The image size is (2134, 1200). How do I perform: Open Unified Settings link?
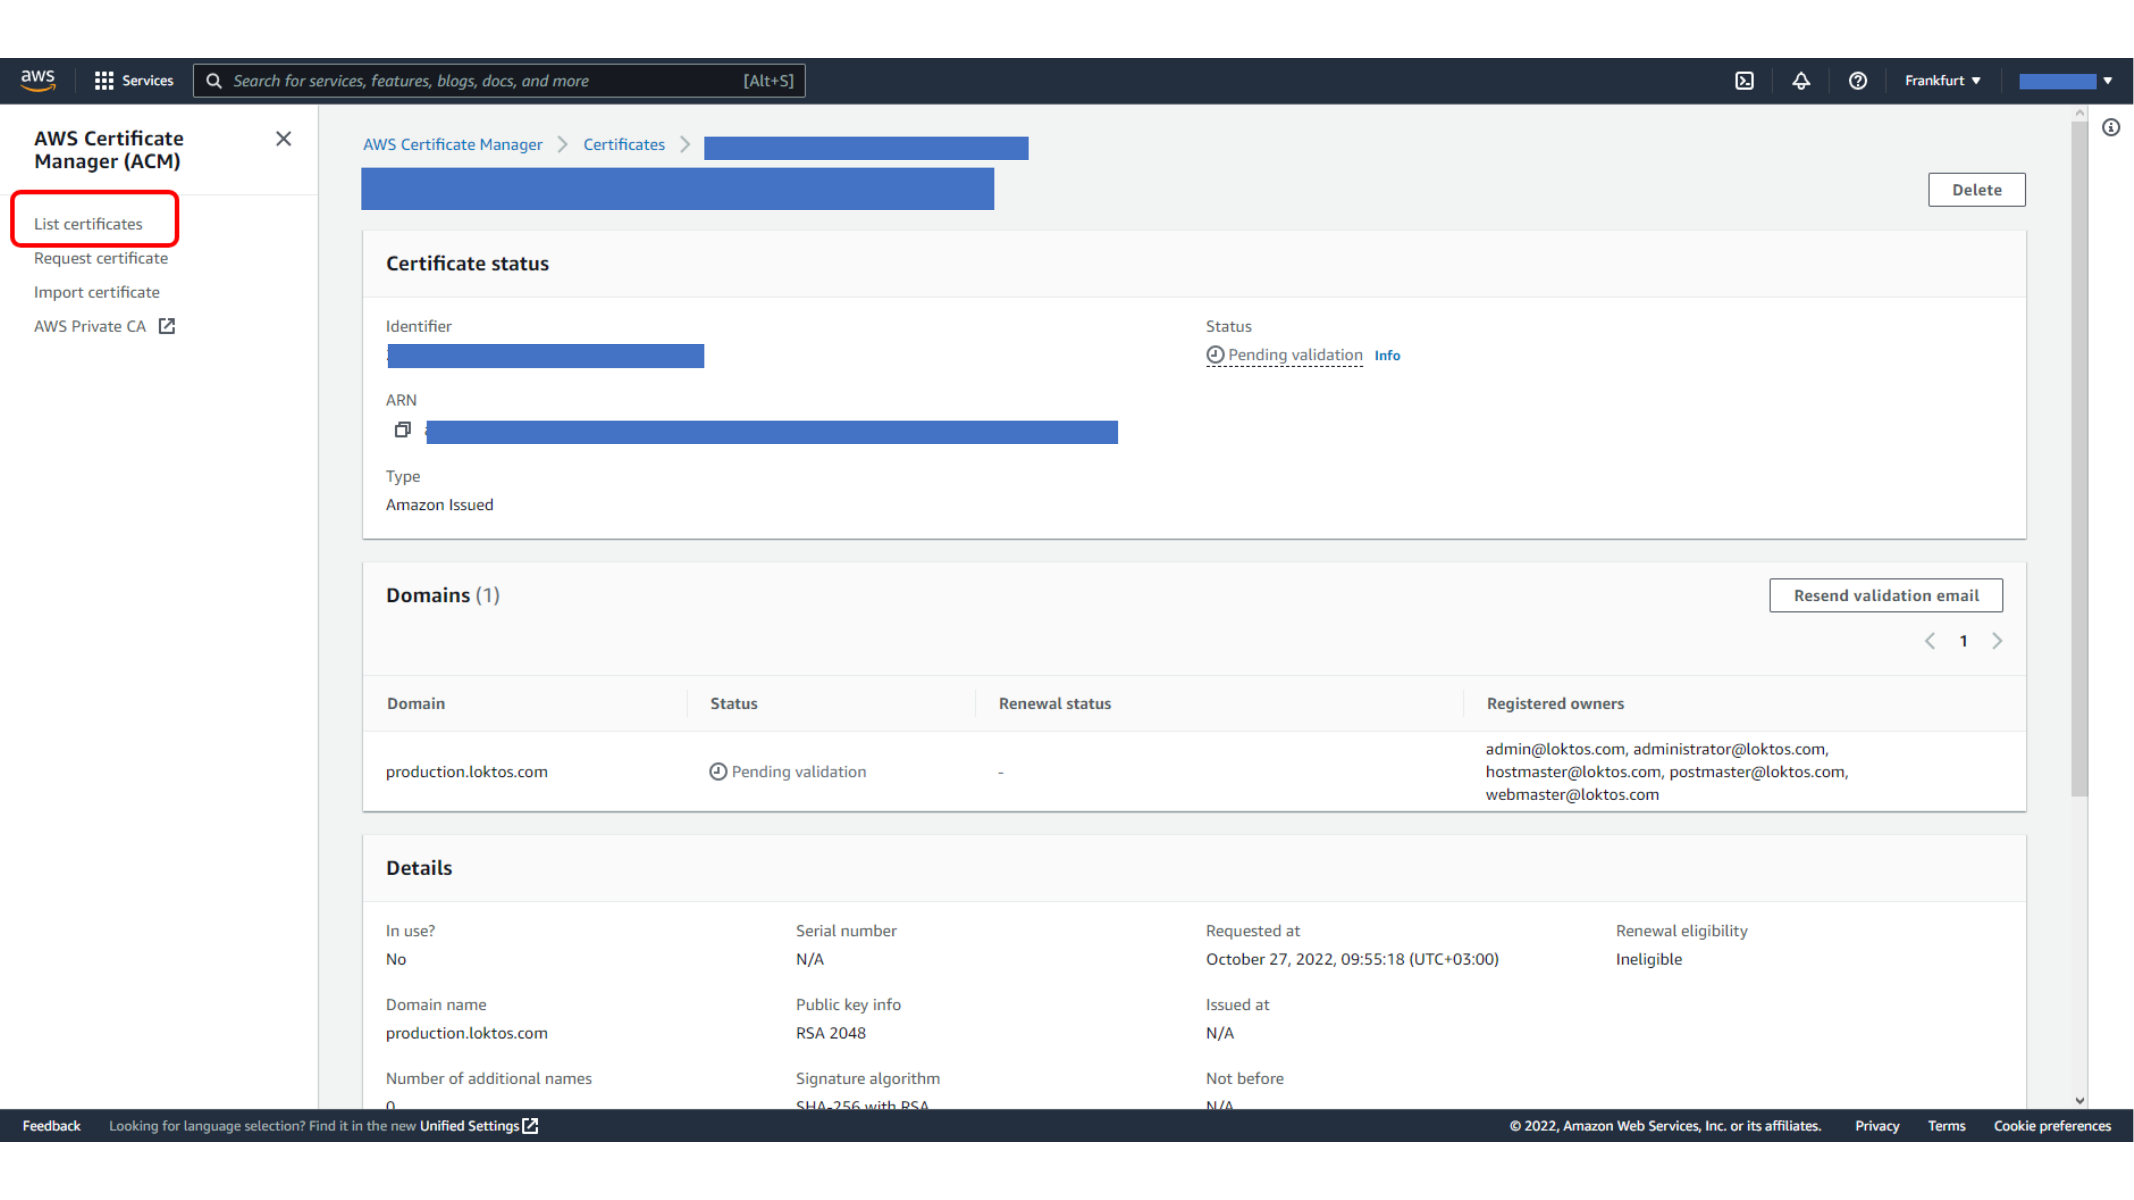pyautogui.click(x=469, y=1126)
